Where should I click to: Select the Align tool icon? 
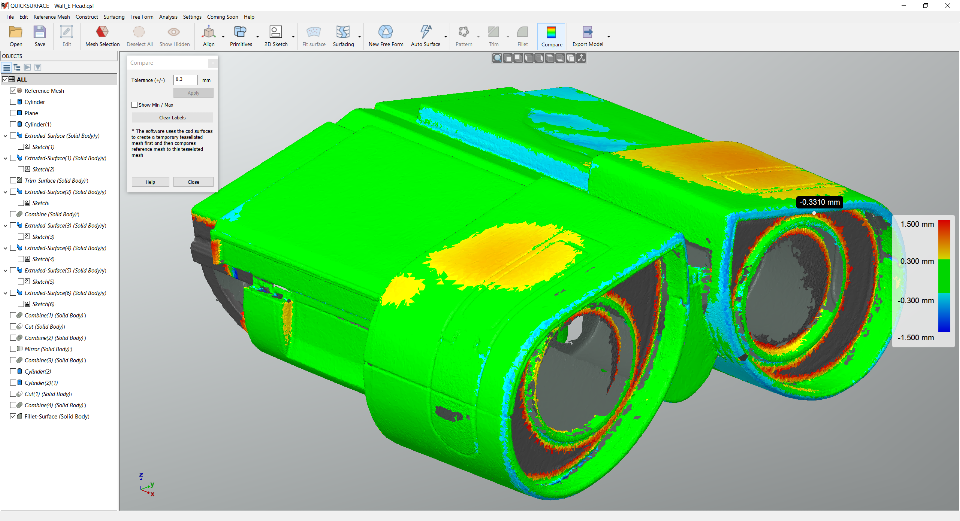pyautogui.click(x=209, y=36)
